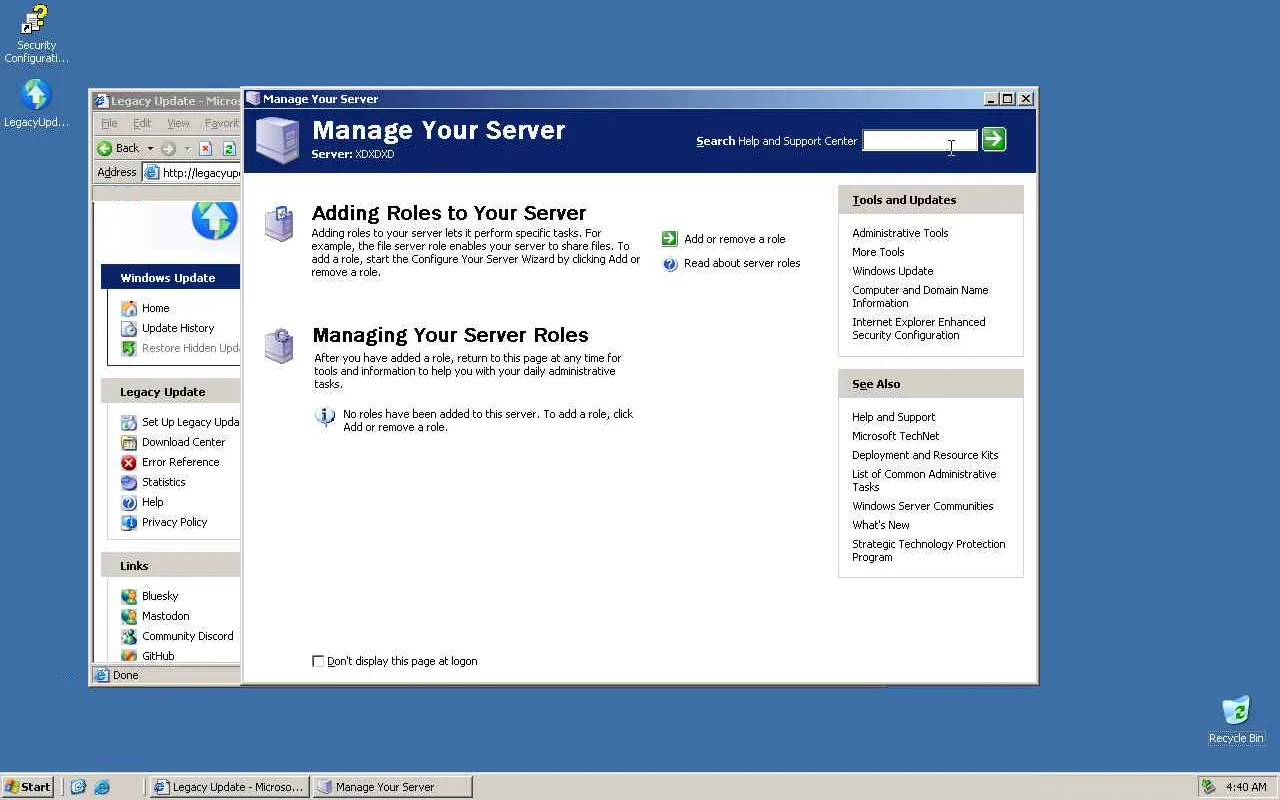This screenshot has width=1280, height=800.
Task: Click the Statistics globe icon
Action: tap(129, 482)
